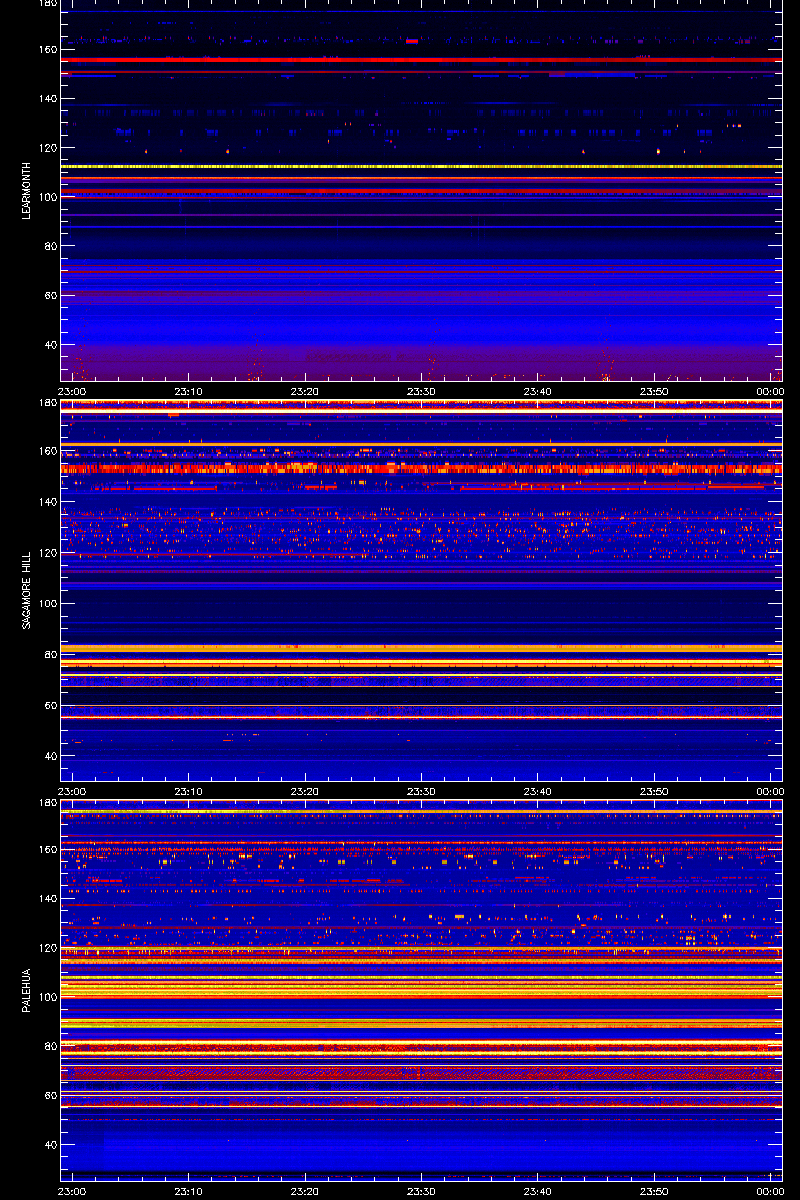The width and height of the screenshot is (800, 1200).
Task: Pick the 00:00 time label under Sagamore Hill
Action: 770,791
